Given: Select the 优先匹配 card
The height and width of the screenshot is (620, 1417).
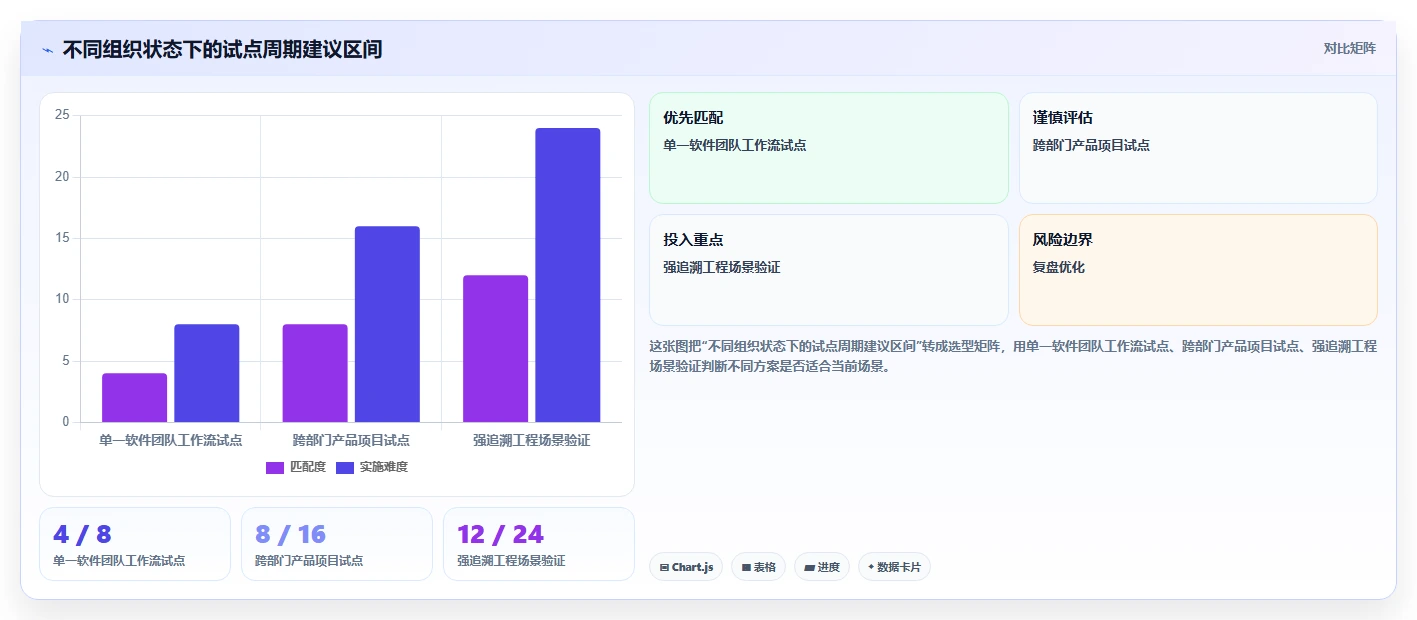Looking at the screenshot, I should 829,148.
